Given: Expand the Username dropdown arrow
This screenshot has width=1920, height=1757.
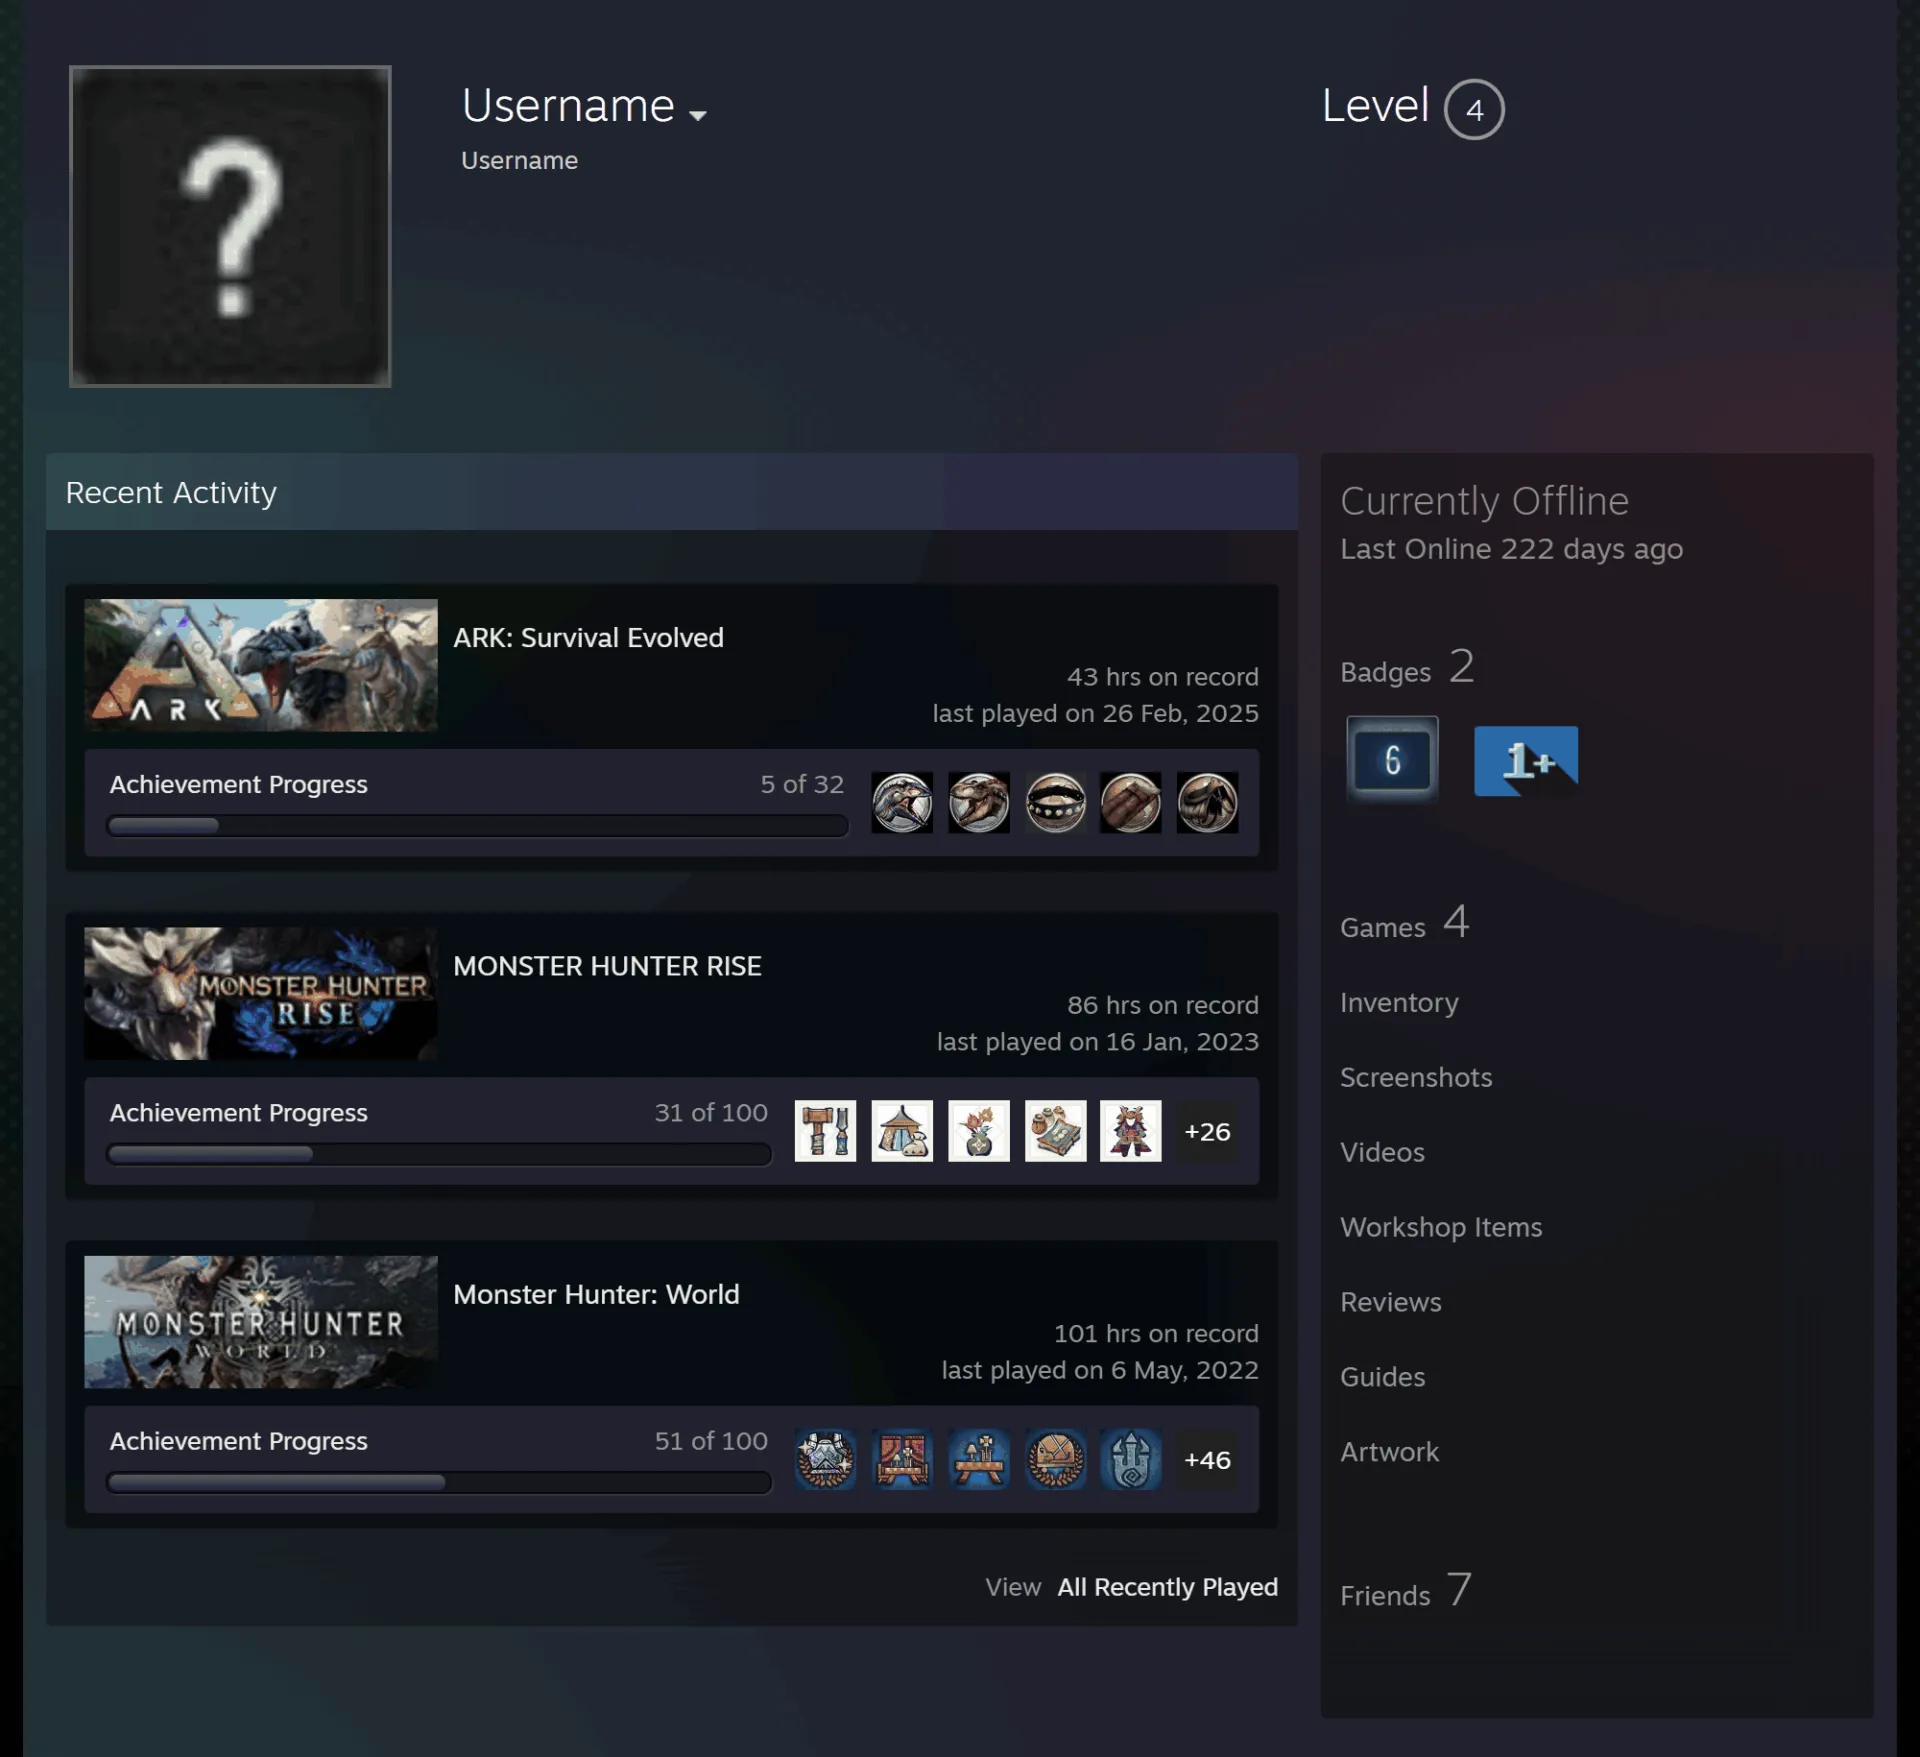Looking at the screenshot, I should coord(698,115).
